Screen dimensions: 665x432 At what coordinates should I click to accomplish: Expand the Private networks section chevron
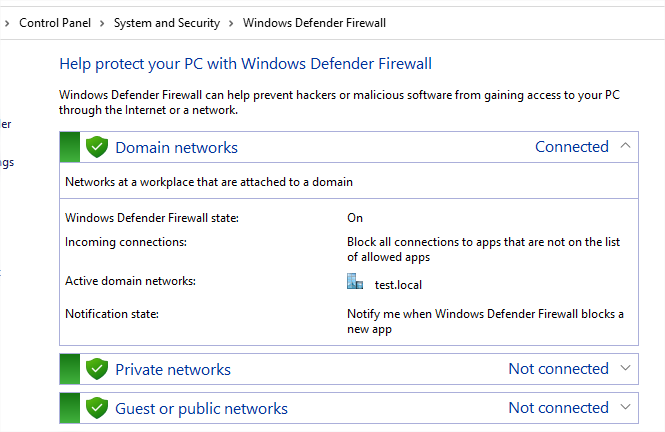[625, 368]
